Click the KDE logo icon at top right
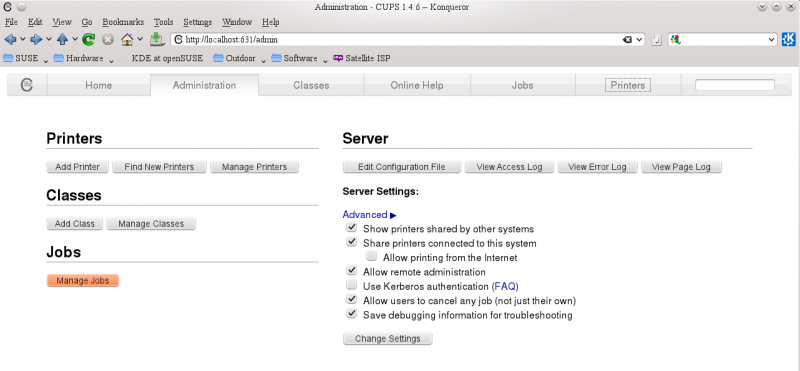Screen dimensions: 800x371 point(788,39)
